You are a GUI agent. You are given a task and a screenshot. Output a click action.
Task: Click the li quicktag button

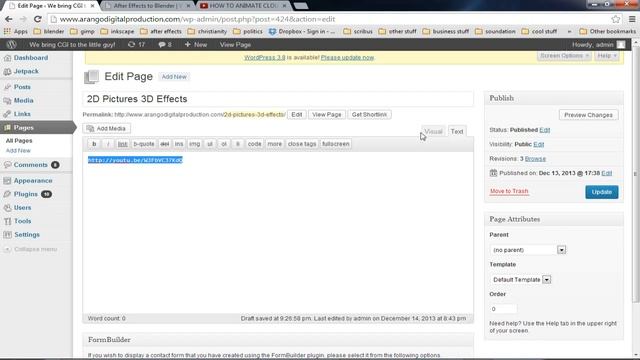click(238, 144)
